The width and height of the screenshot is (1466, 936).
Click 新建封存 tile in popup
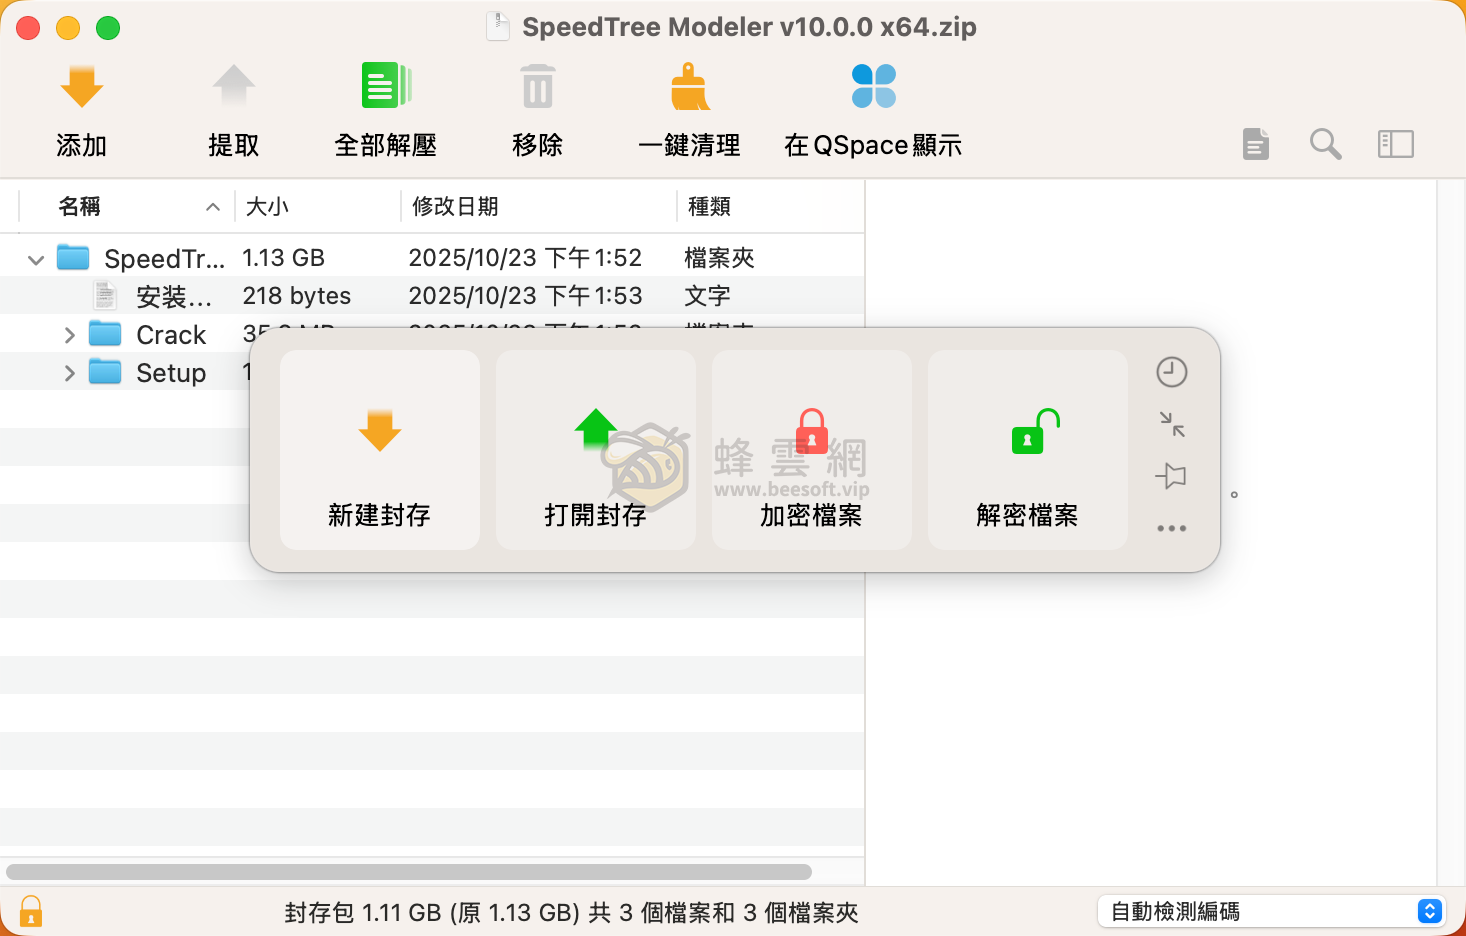coord(380,450)
